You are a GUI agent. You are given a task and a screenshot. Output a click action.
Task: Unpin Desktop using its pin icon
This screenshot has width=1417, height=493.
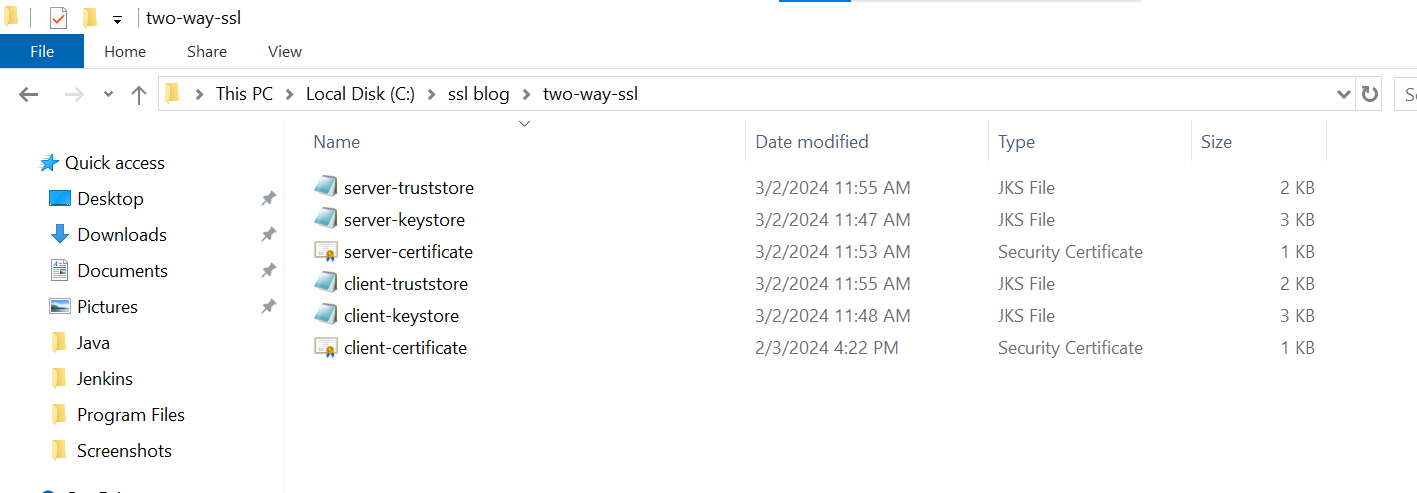coord(268,199)
